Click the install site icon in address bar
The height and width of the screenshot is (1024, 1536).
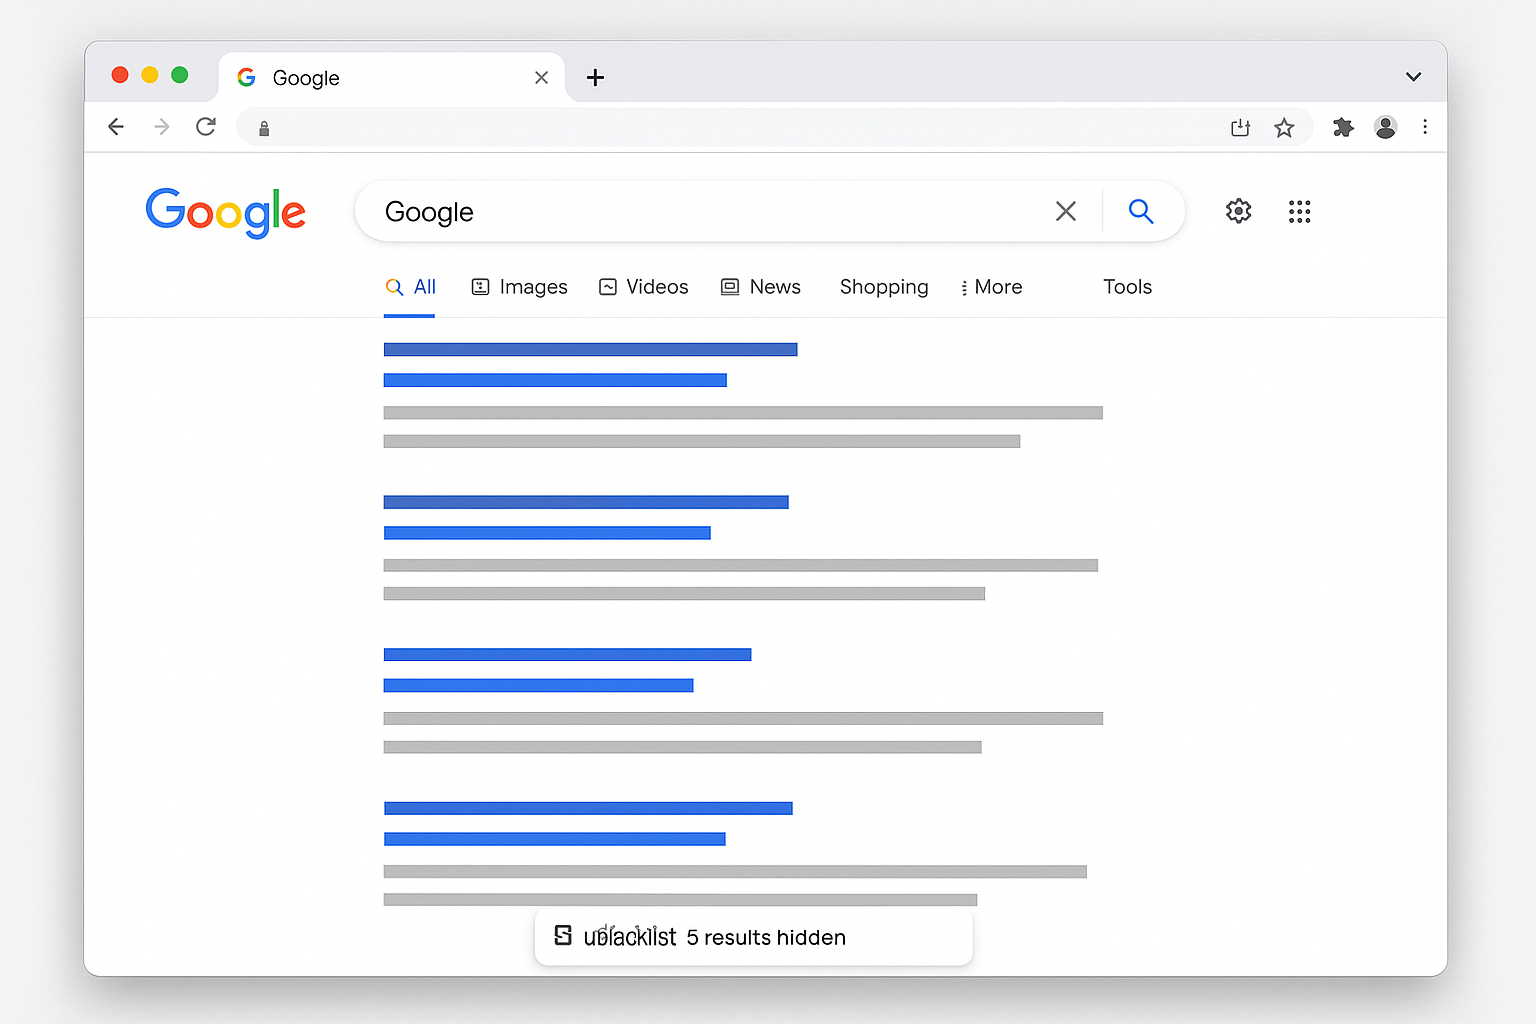coord(1240,127)
